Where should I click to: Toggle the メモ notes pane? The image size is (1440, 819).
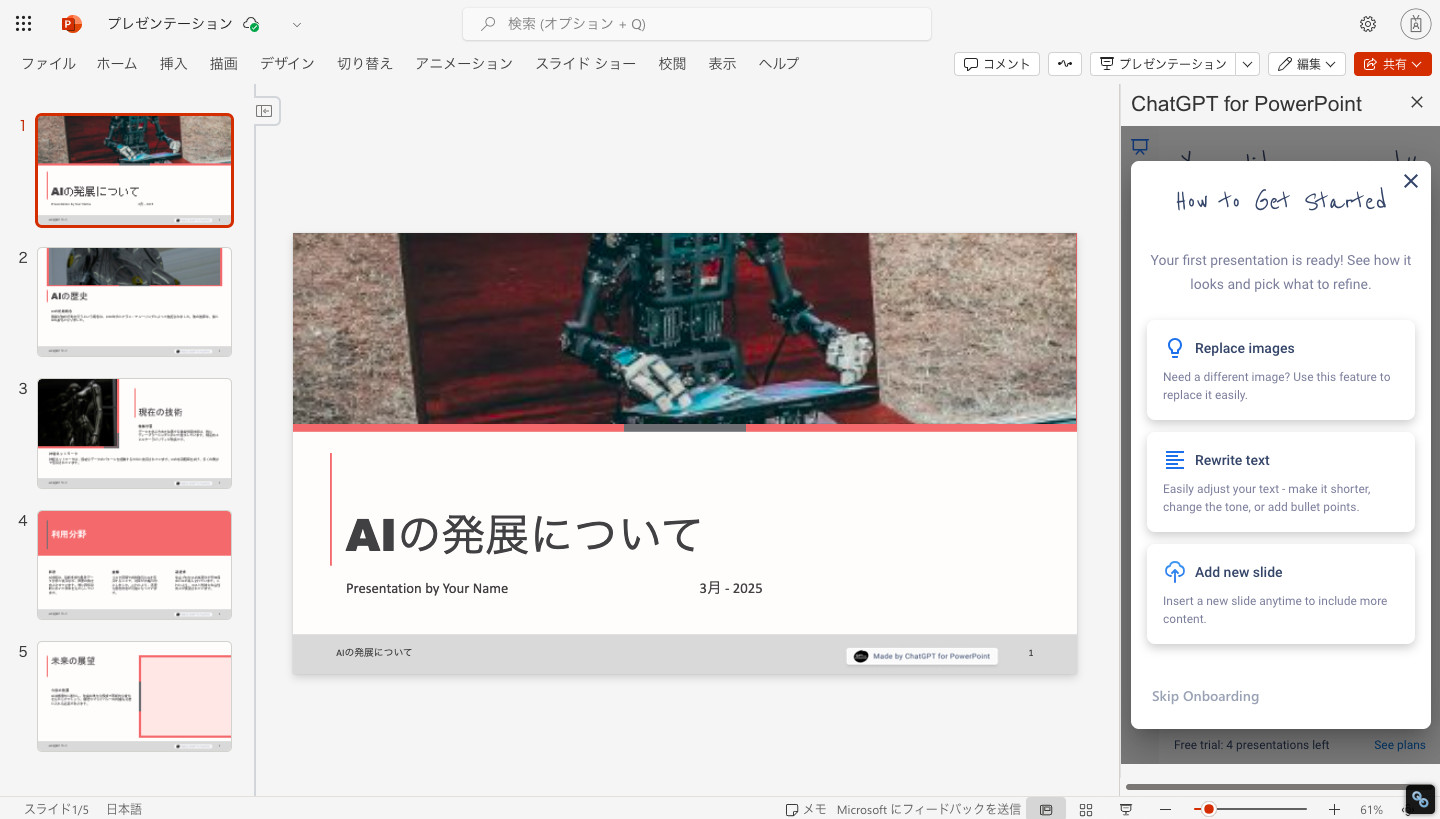806,809
